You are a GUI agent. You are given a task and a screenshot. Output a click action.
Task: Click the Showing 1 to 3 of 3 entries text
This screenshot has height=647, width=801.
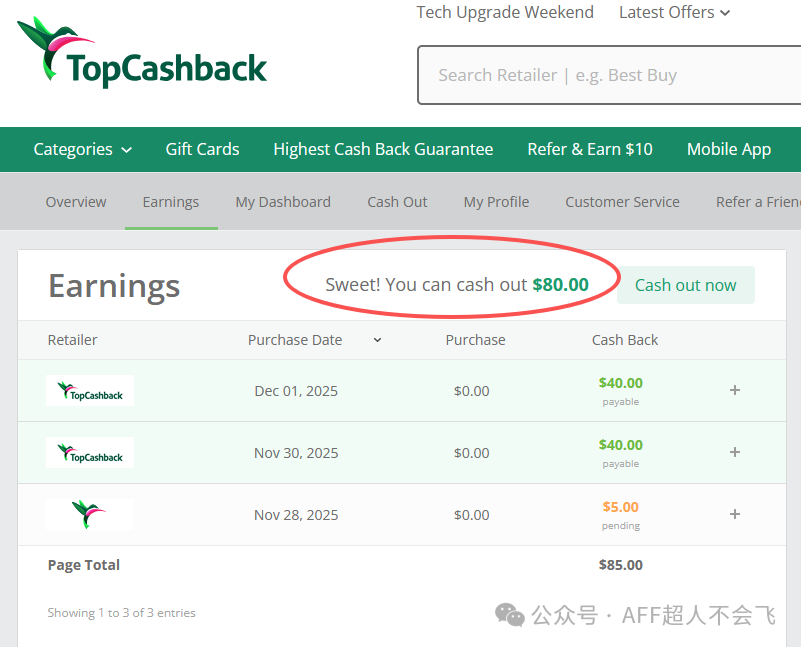[122, 613]
